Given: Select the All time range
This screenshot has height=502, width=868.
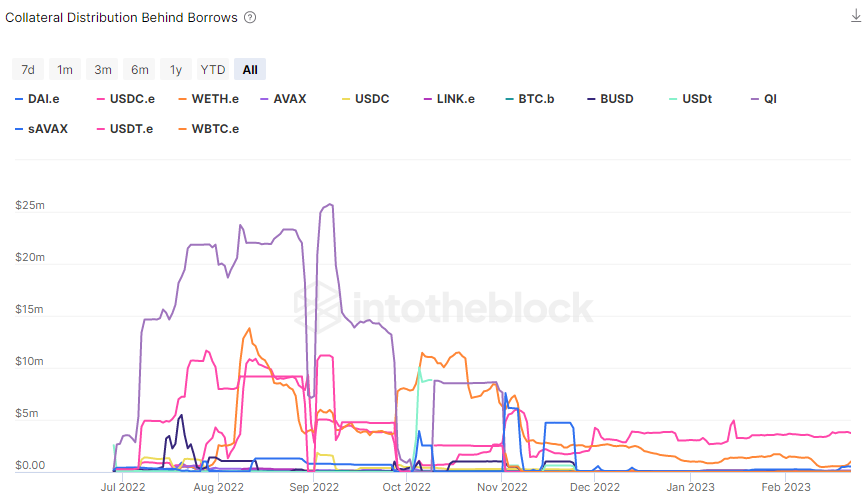Looking at the screenshot, I should click(x=249, y=69).
